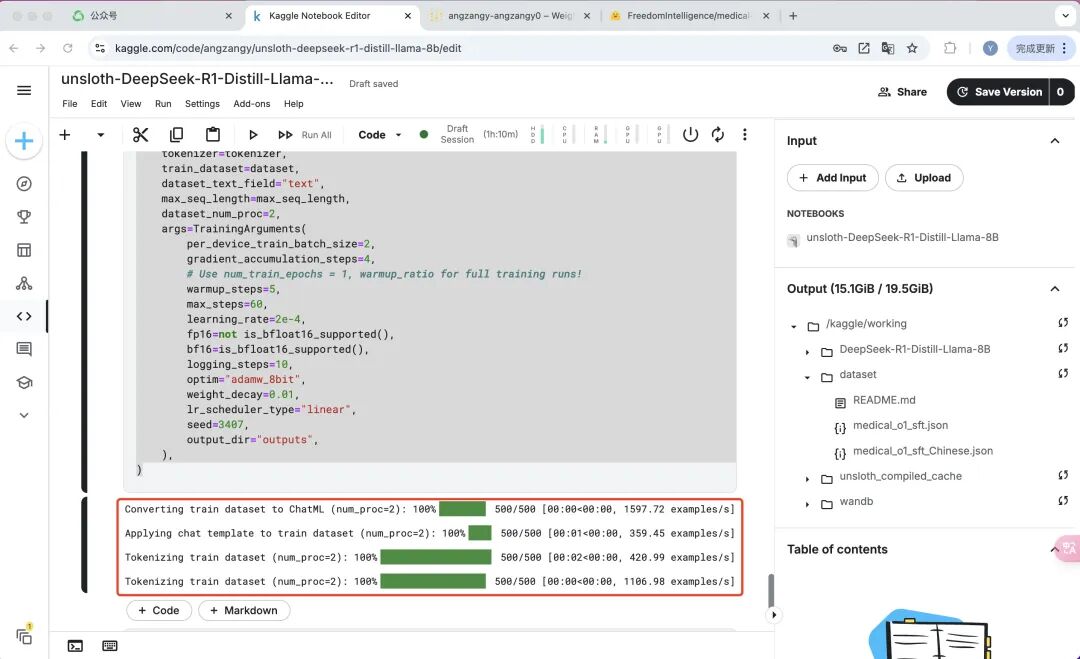
Task: Expand the unsloth_compiled_cache folder
Action: pyautogui.click(x=807, y=479)
